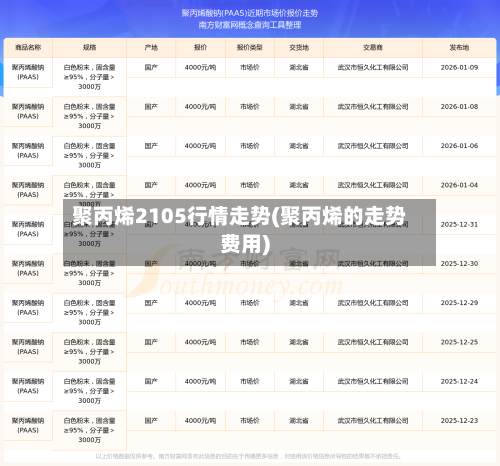This screenshot has width=500, height=466.
Task: Click 武汉市恒久化工有限公司 in the 2026-01-08 row
Action: tap(373, 107)
